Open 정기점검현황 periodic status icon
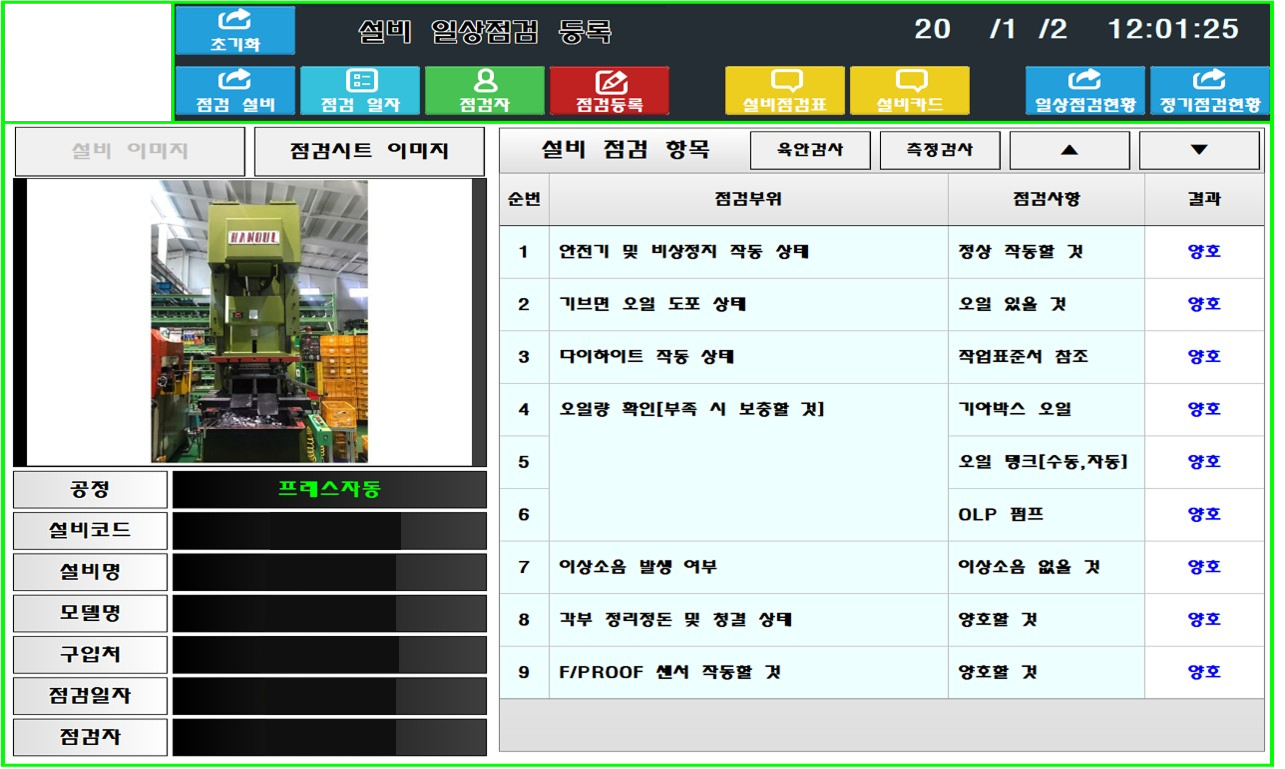The image size is (1285, 769). tap(1211, 90)
